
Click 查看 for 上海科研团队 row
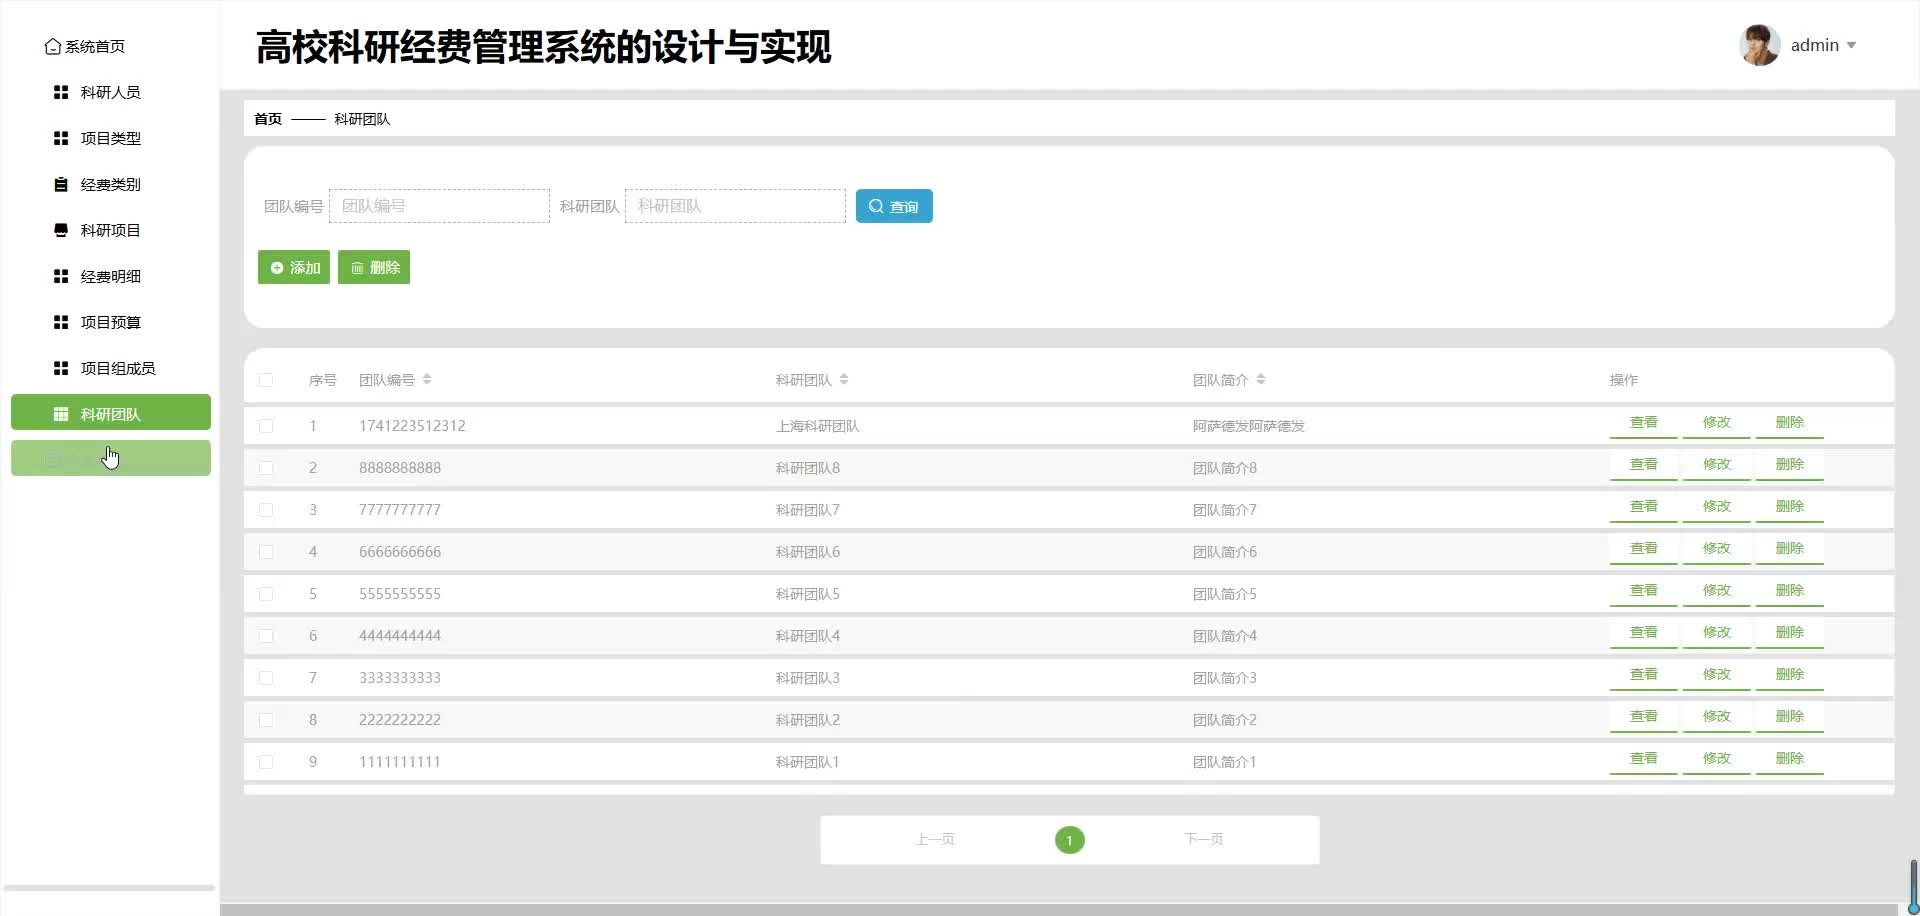(x=1644, y=423)
